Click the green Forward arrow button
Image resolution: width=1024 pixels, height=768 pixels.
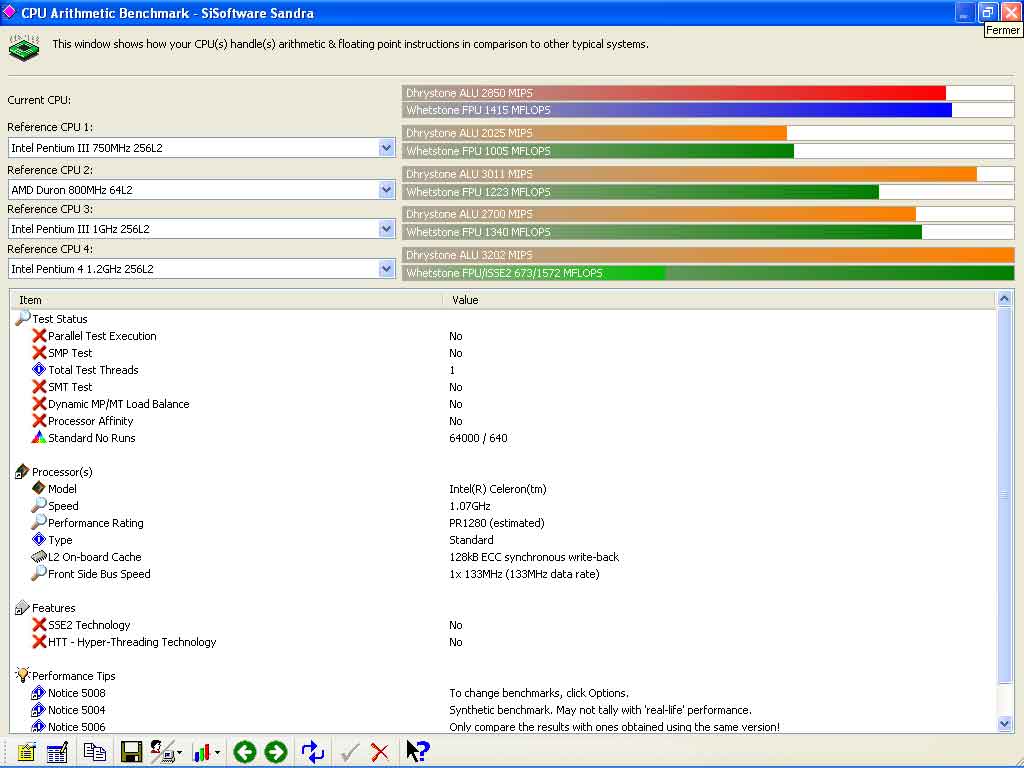pyautogui.click(x=276, y=752)
